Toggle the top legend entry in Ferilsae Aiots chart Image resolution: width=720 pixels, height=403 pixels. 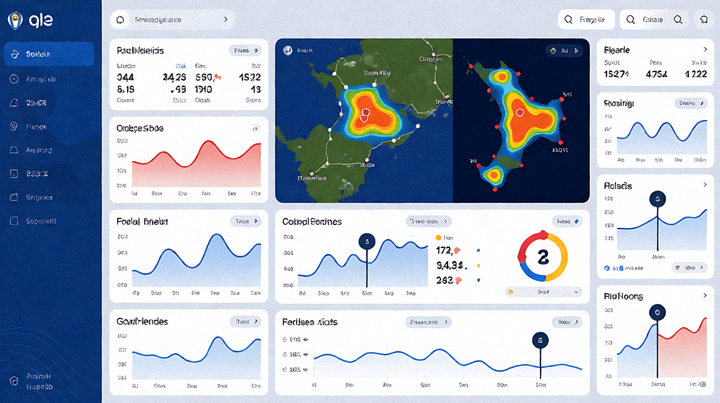coord(295,340)
